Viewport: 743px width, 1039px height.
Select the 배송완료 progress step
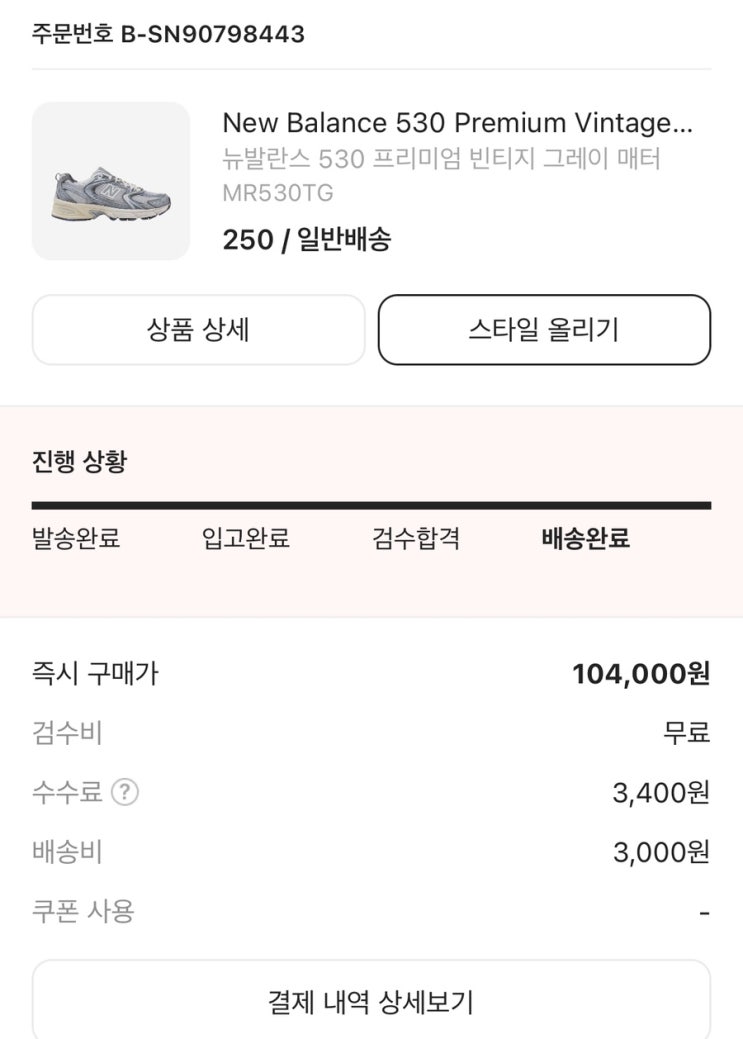[x=585, y=539]
